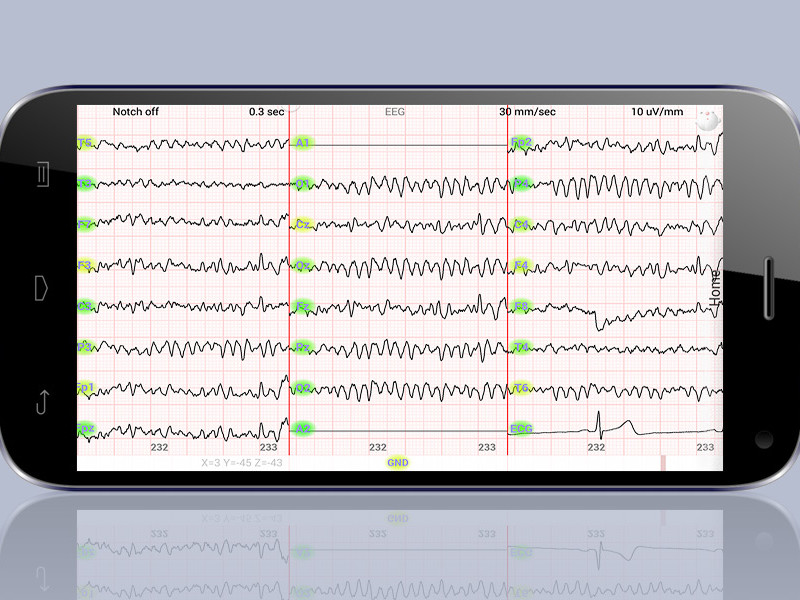Select the Fp2 channel marker

(x=521, y=143)
